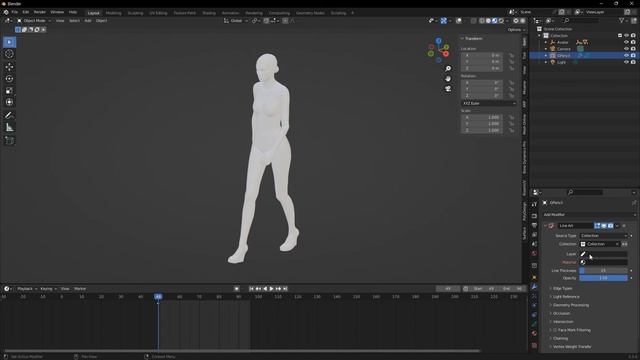
Task: Open the Render menu
Action: (x=40, y=12)
